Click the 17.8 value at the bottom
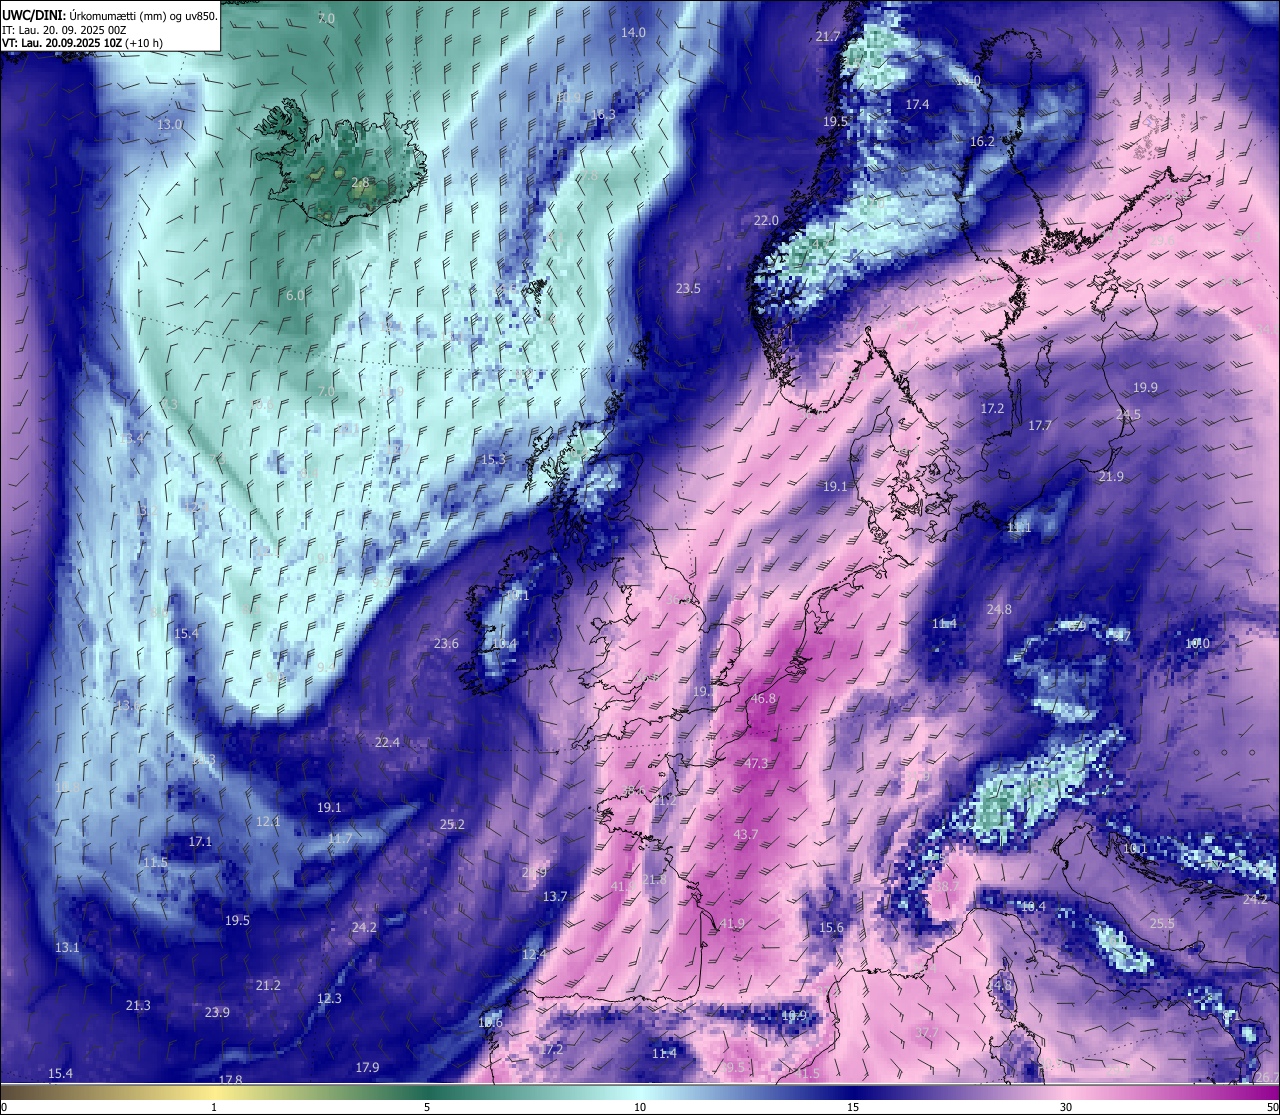 (x=231, y=1080)
